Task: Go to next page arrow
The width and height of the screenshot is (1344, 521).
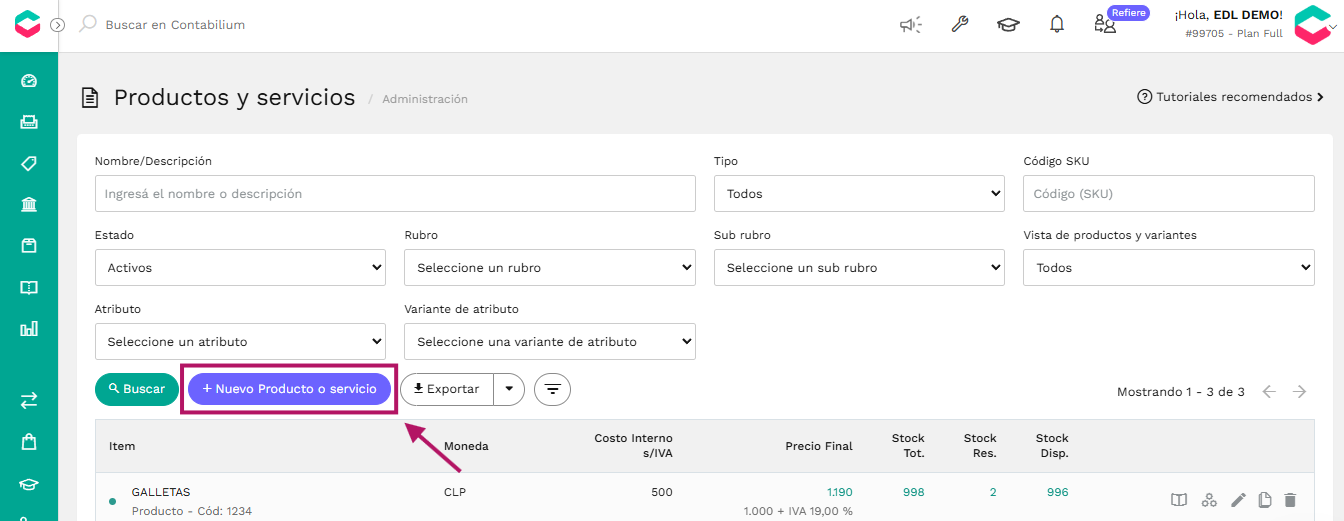Action: 1300,392
